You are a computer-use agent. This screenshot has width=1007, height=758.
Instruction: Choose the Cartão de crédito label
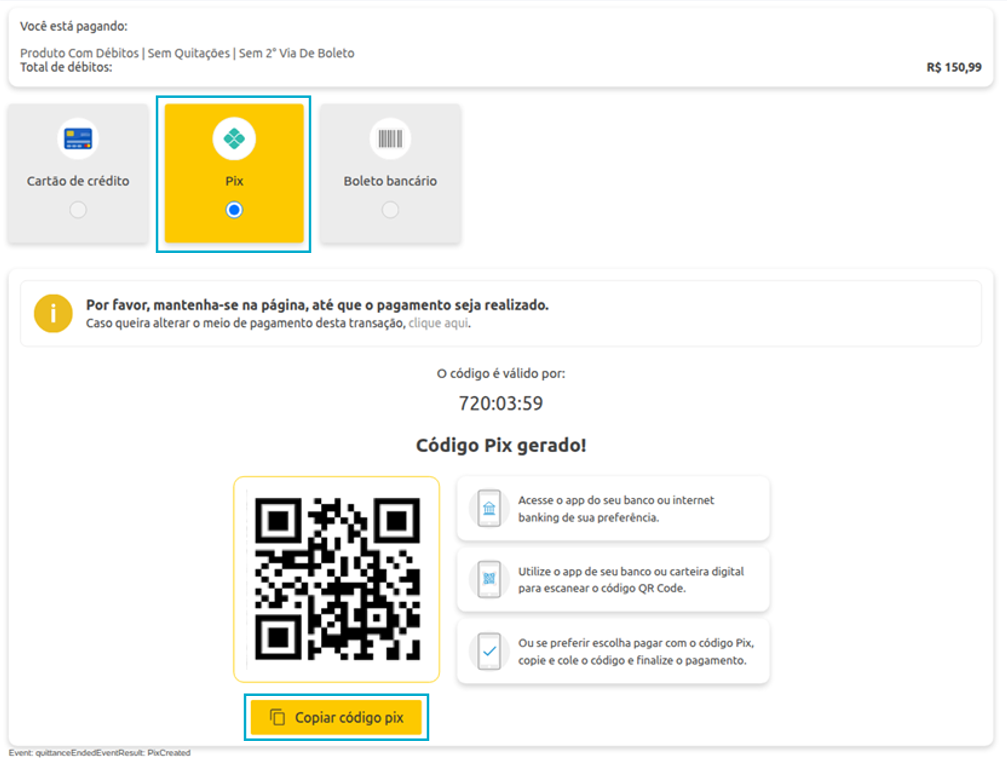(x=78, y=181)
